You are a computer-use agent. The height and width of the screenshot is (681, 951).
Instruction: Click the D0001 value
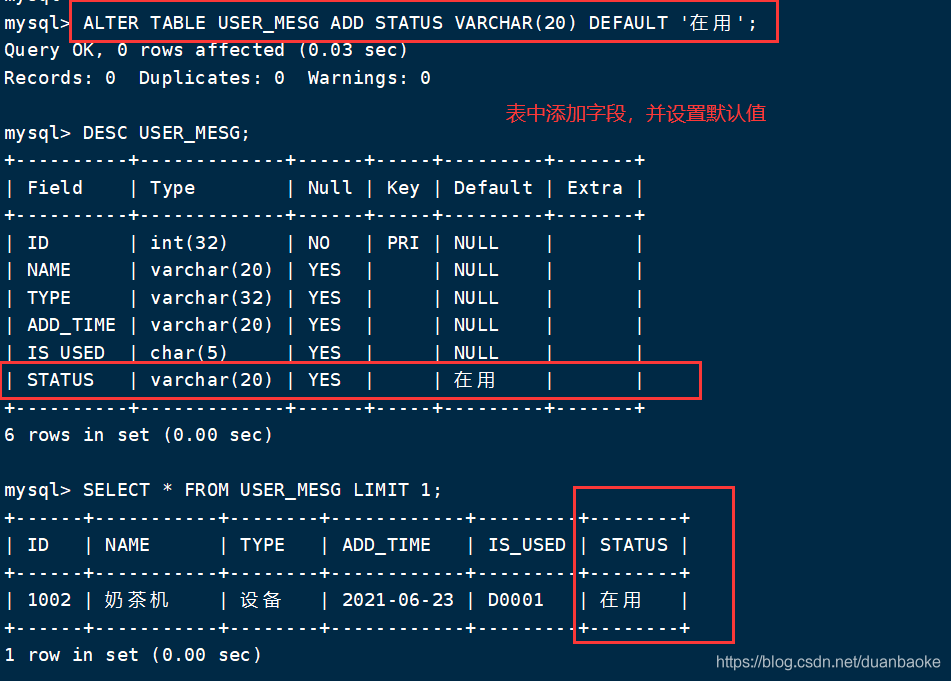coord(516,600)
